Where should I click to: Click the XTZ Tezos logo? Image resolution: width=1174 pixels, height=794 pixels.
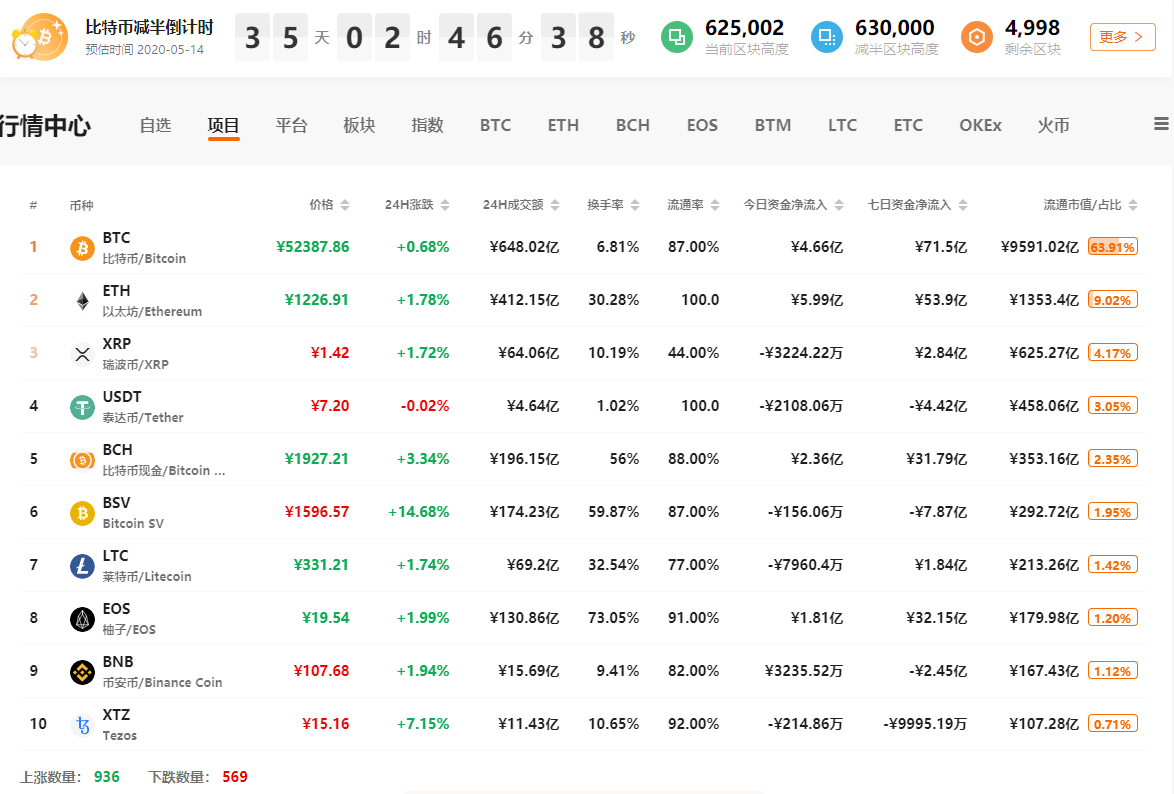pyautogui.click(x=82, y=726)
